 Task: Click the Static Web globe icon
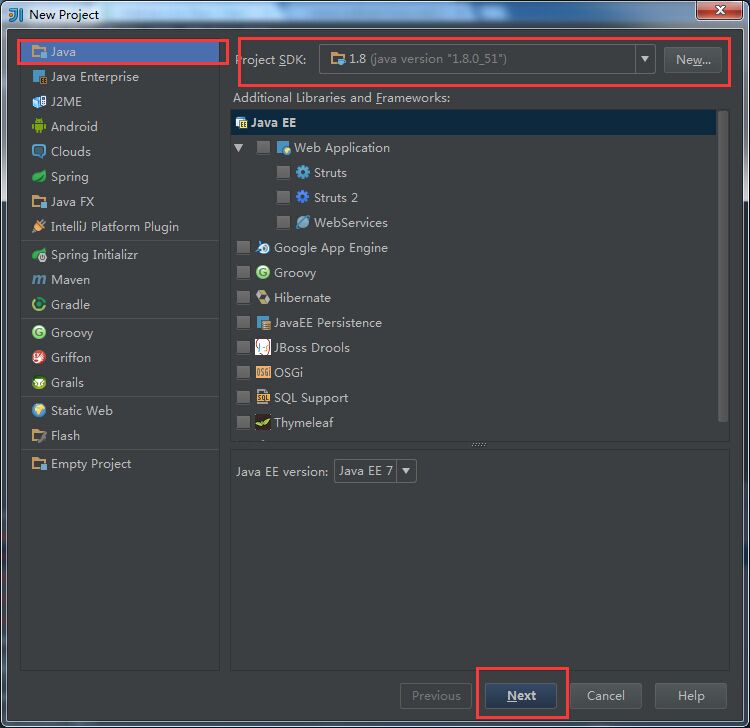pos(39,410)
